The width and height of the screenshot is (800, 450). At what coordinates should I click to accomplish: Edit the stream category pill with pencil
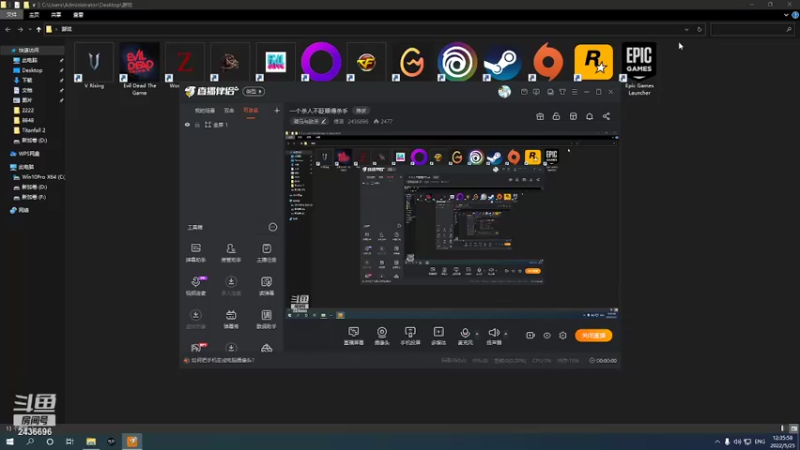(x=309, y=121)
